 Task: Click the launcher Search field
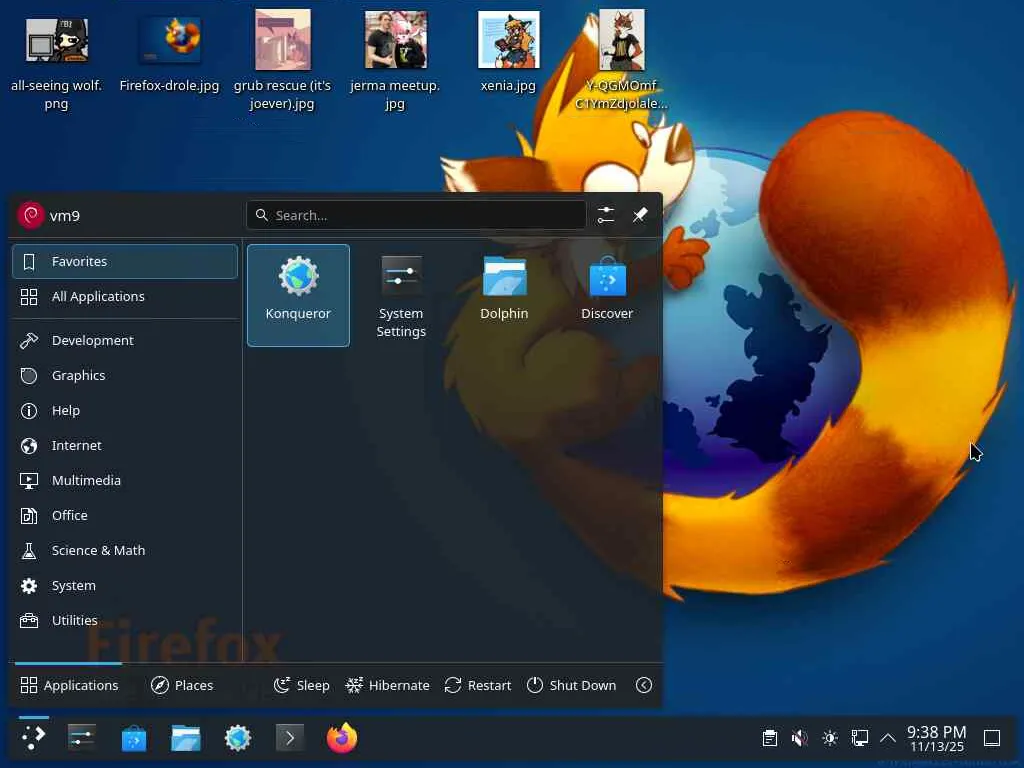tap(416, 215)
